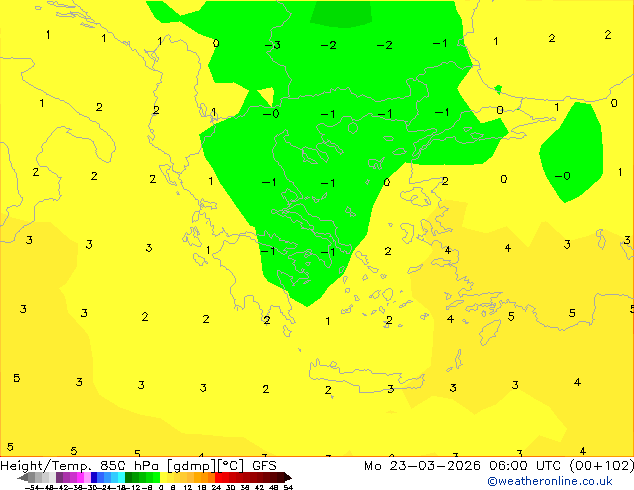This screenshot has width=634, height=490.
Task: Click the bright red legend swatch
Action: [x=219, y=478]
